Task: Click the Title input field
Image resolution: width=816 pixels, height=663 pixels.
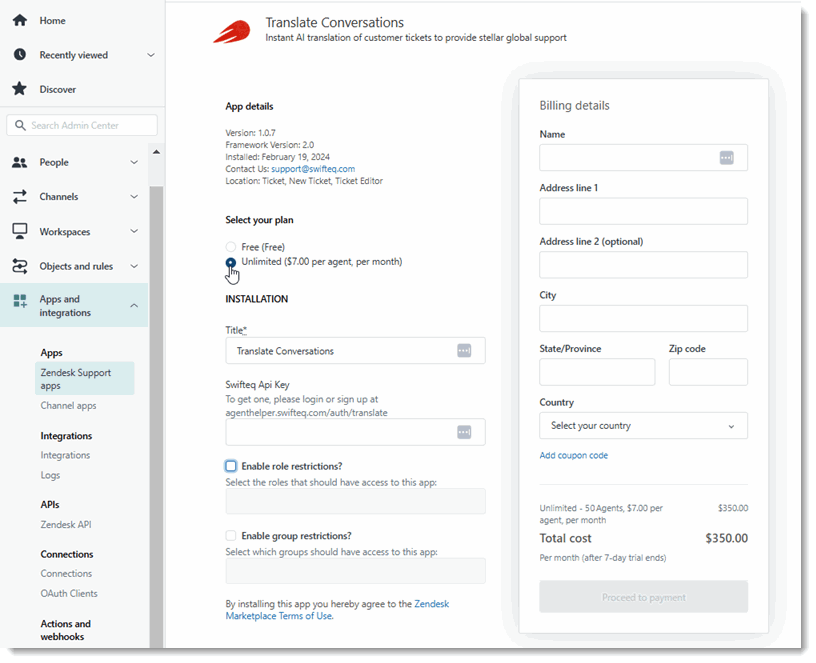Action: 355,351
